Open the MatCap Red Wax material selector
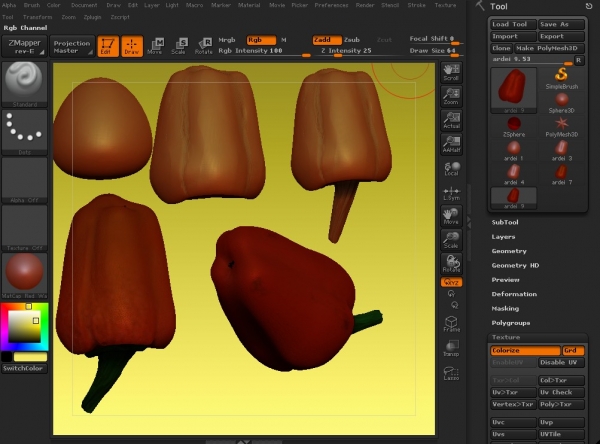600x444 pixels. (24, 276)
